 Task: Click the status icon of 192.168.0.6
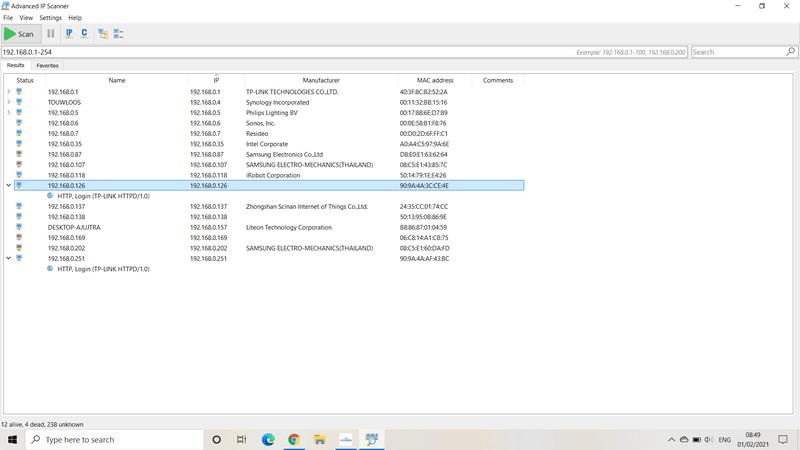point(19,123)
